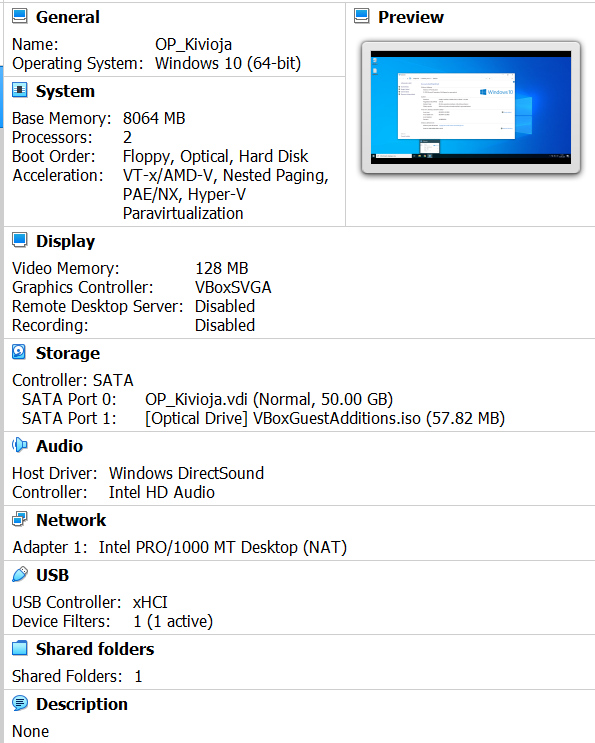
Task: Click the Graphics Controller label
Action: click(83, 287)
